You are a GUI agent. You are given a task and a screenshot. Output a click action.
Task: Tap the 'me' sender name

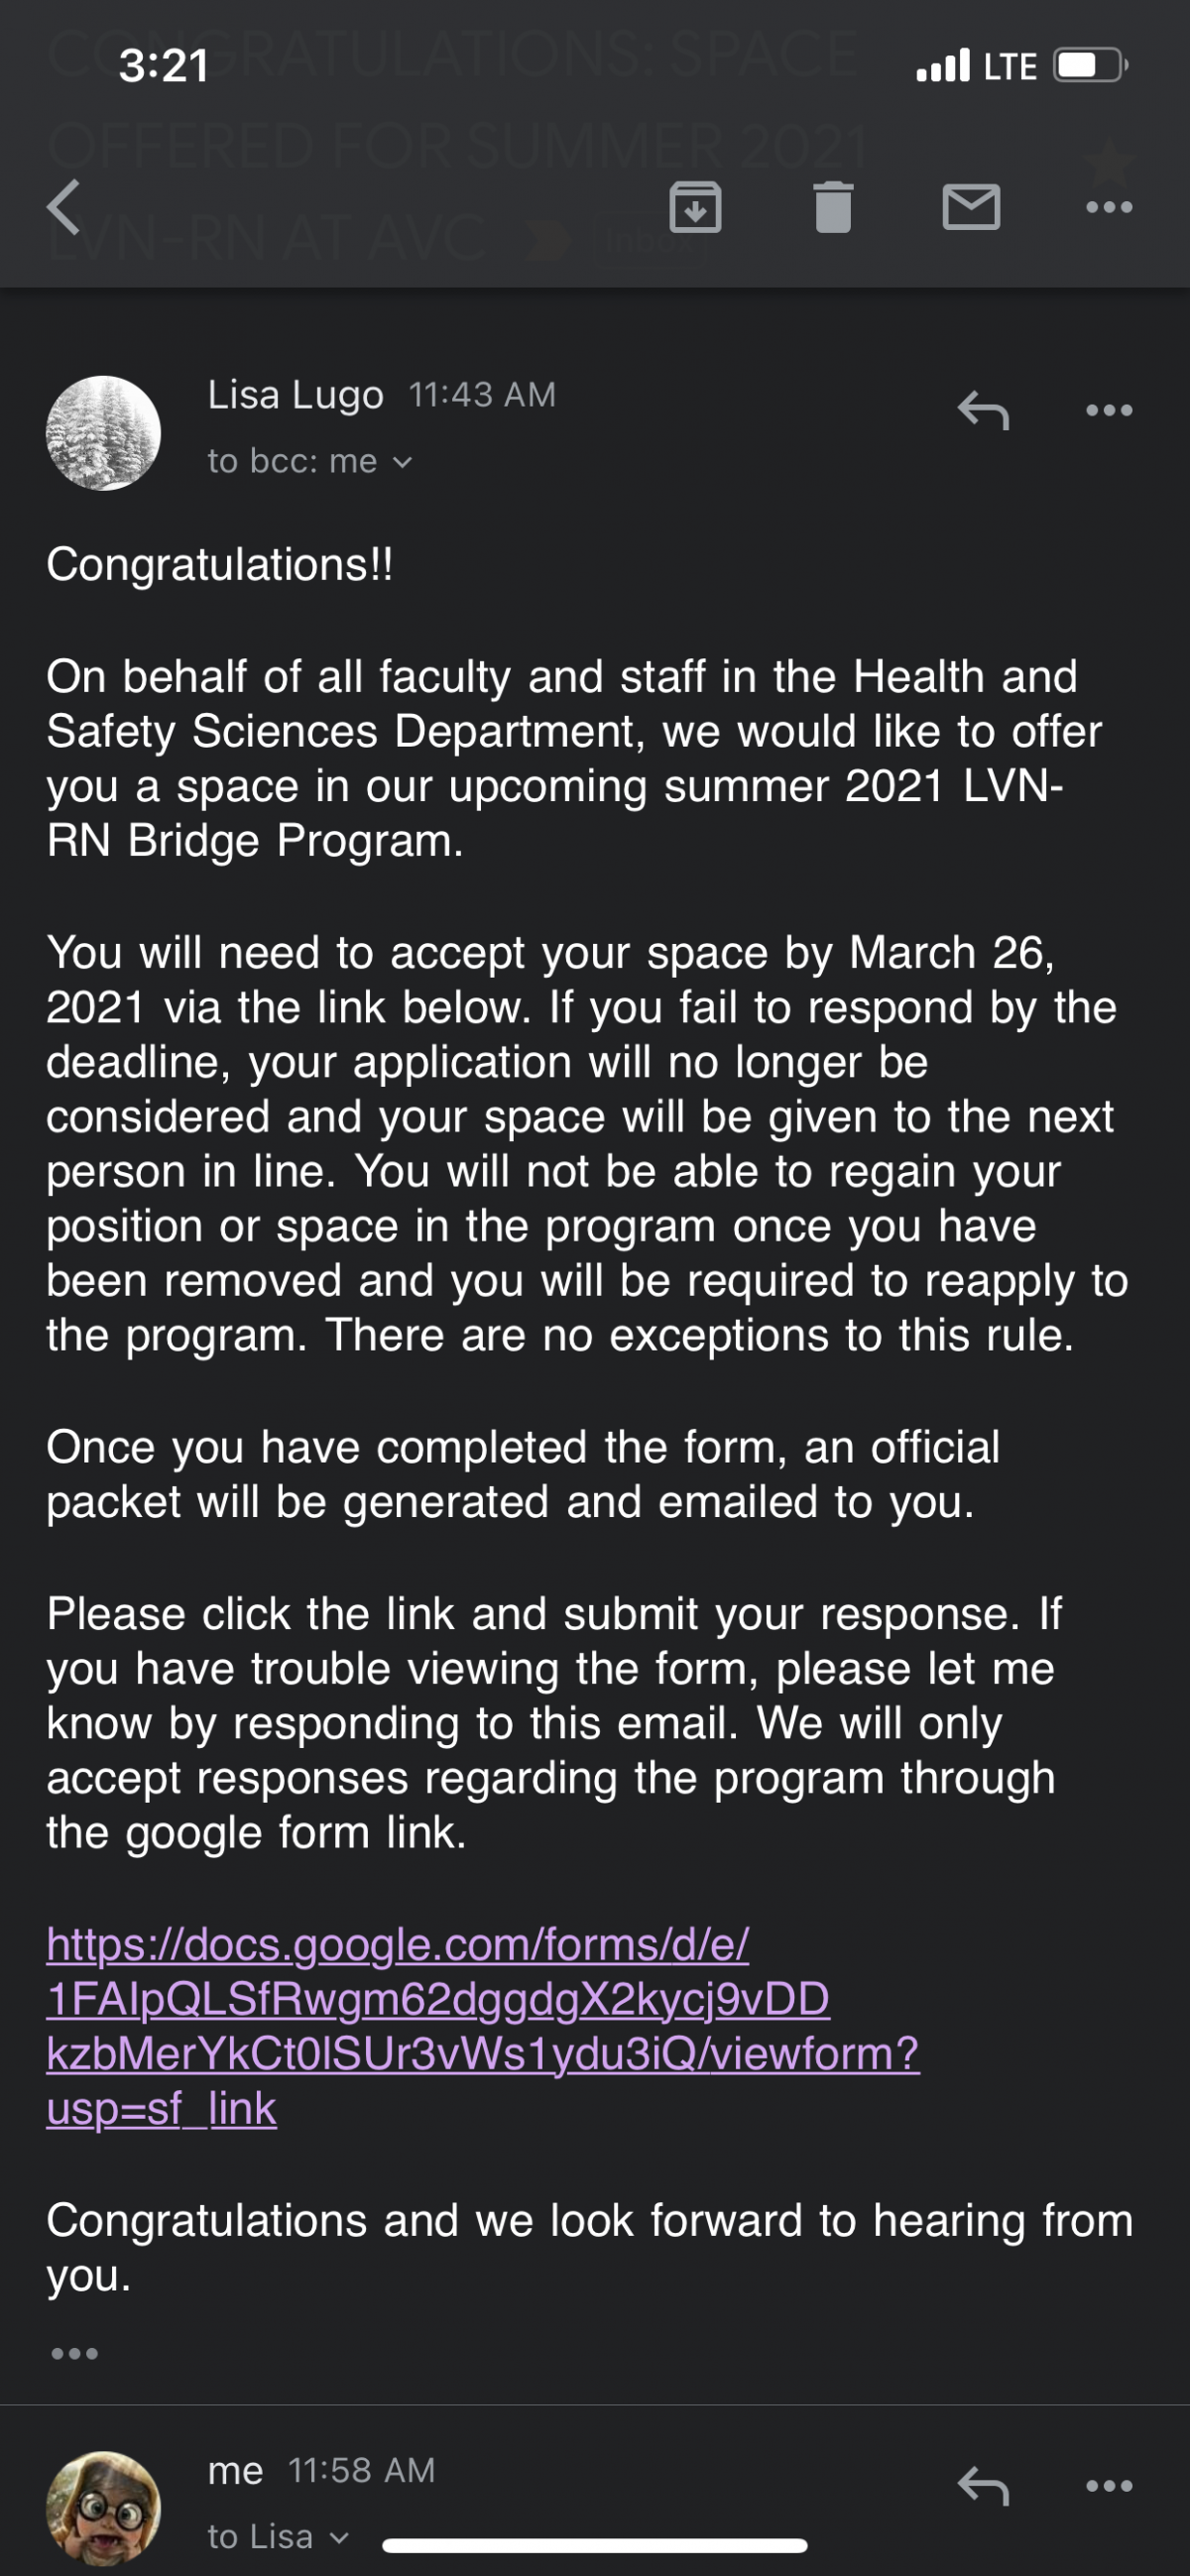click(235, 2470)
